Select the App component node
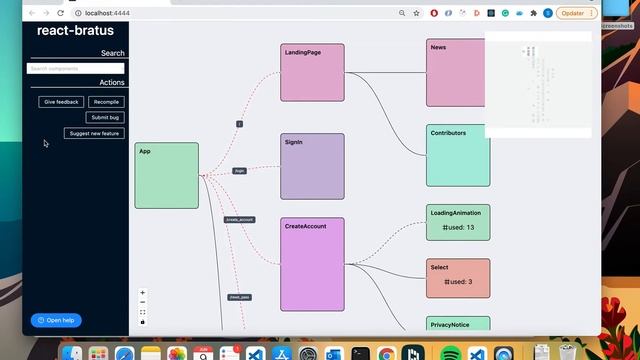The image size is (640, 360). coord(167,176)
